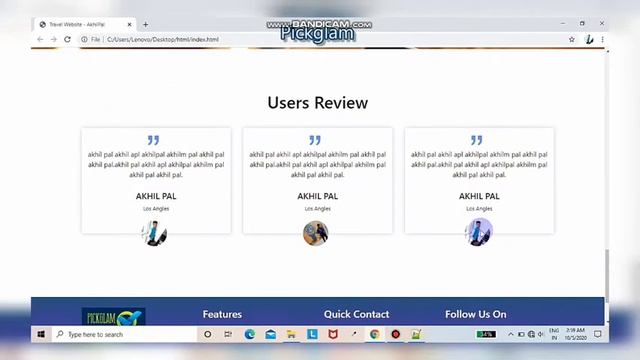Open Bandicam red record icon on taskbar
Viewport: 640px width, 360px height.
pyautogui.click(x=395, y=334)
